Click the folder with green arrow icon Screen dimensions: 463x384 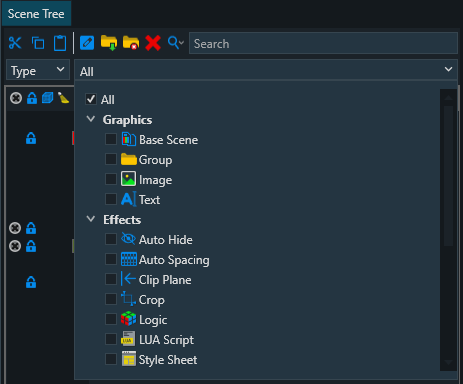[x=109, y=43]
